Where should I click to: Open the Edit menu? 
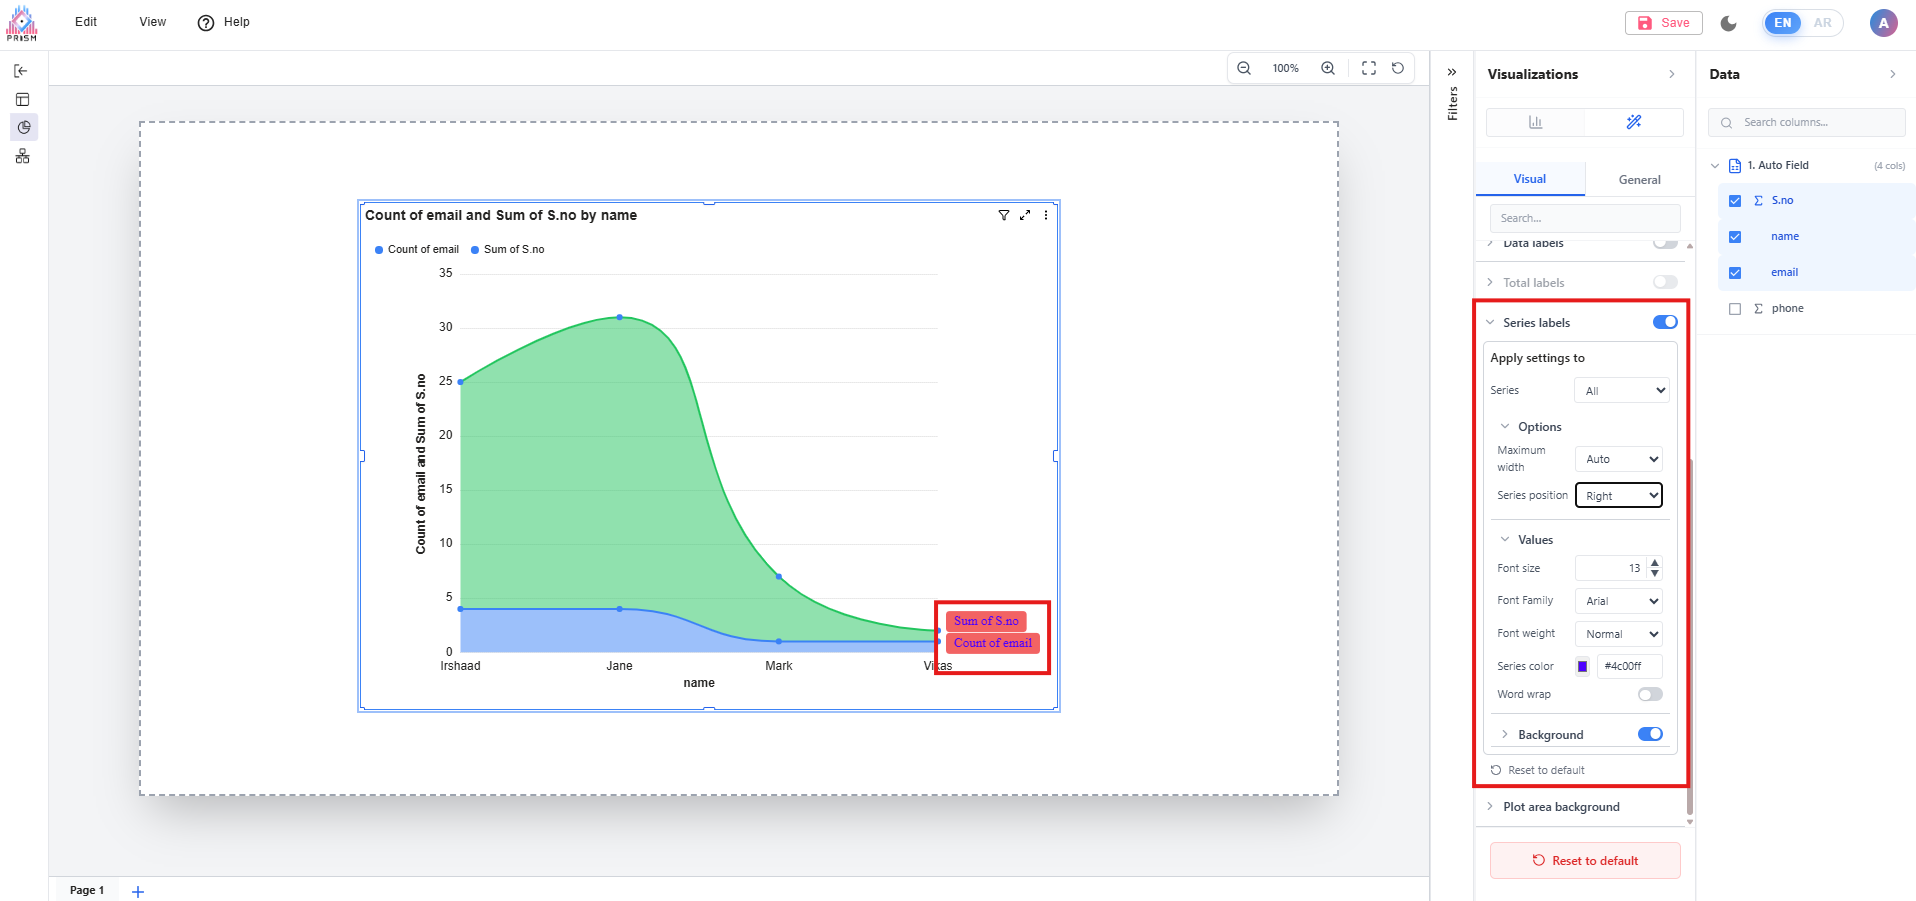coord(86,22)
